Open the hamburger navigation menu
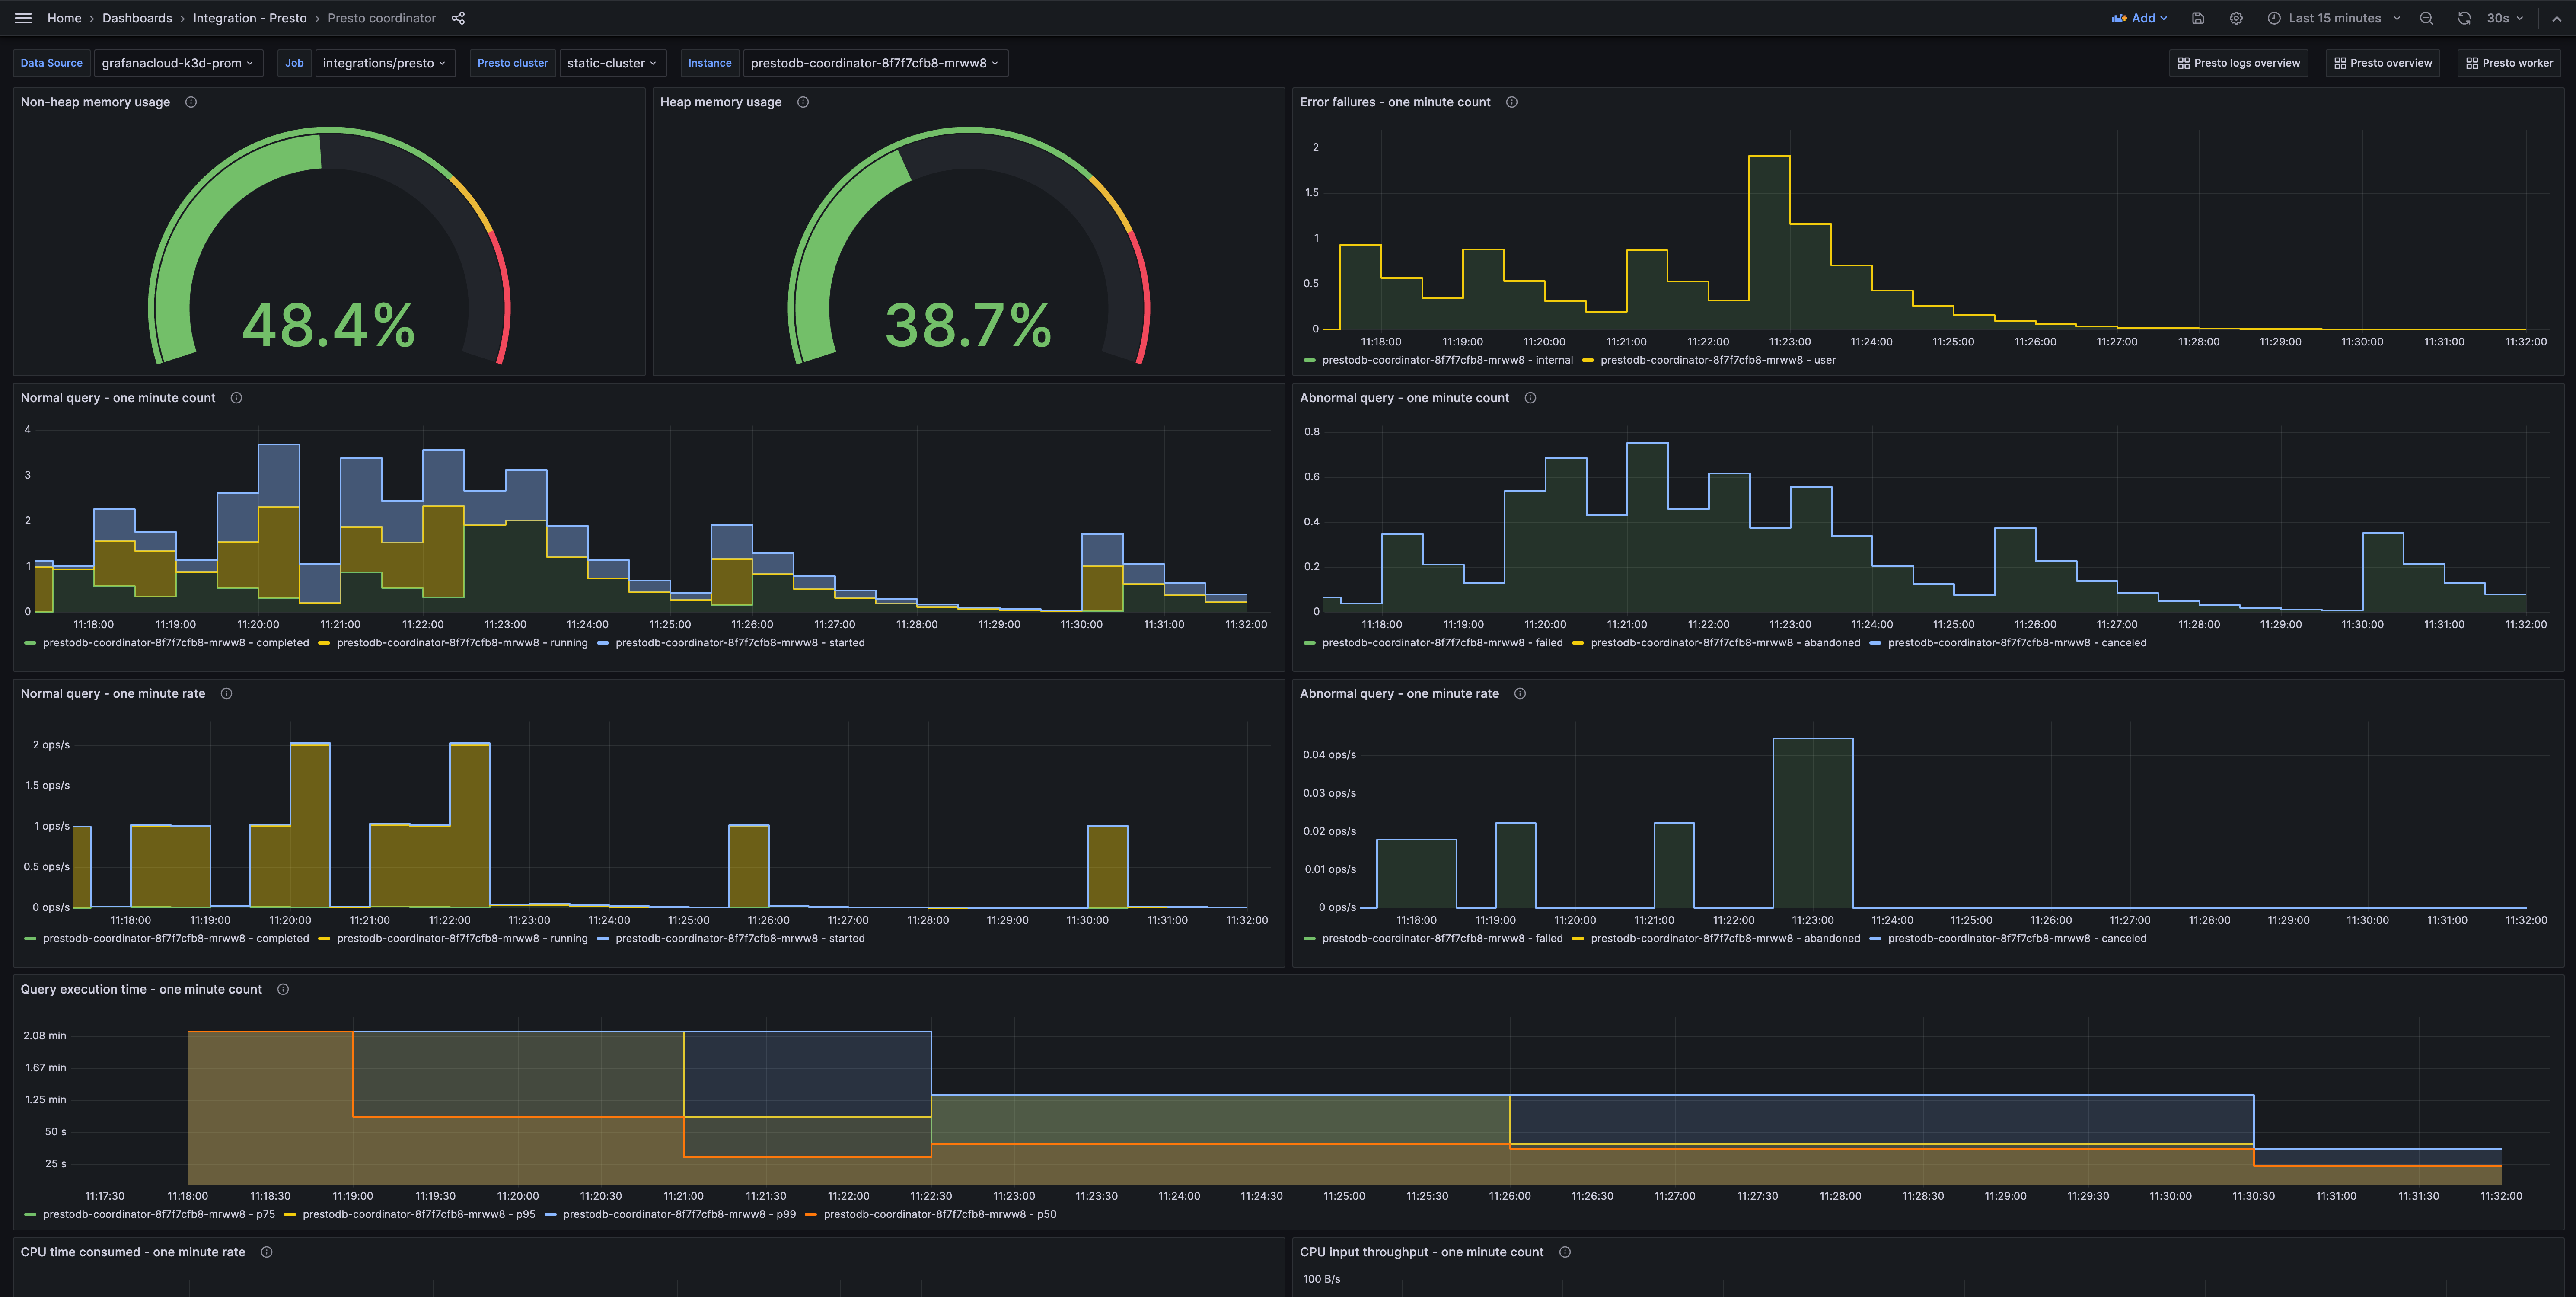Image resolution: width=2576 pixels, height=1297 pixels. click(x=23, y=18)
